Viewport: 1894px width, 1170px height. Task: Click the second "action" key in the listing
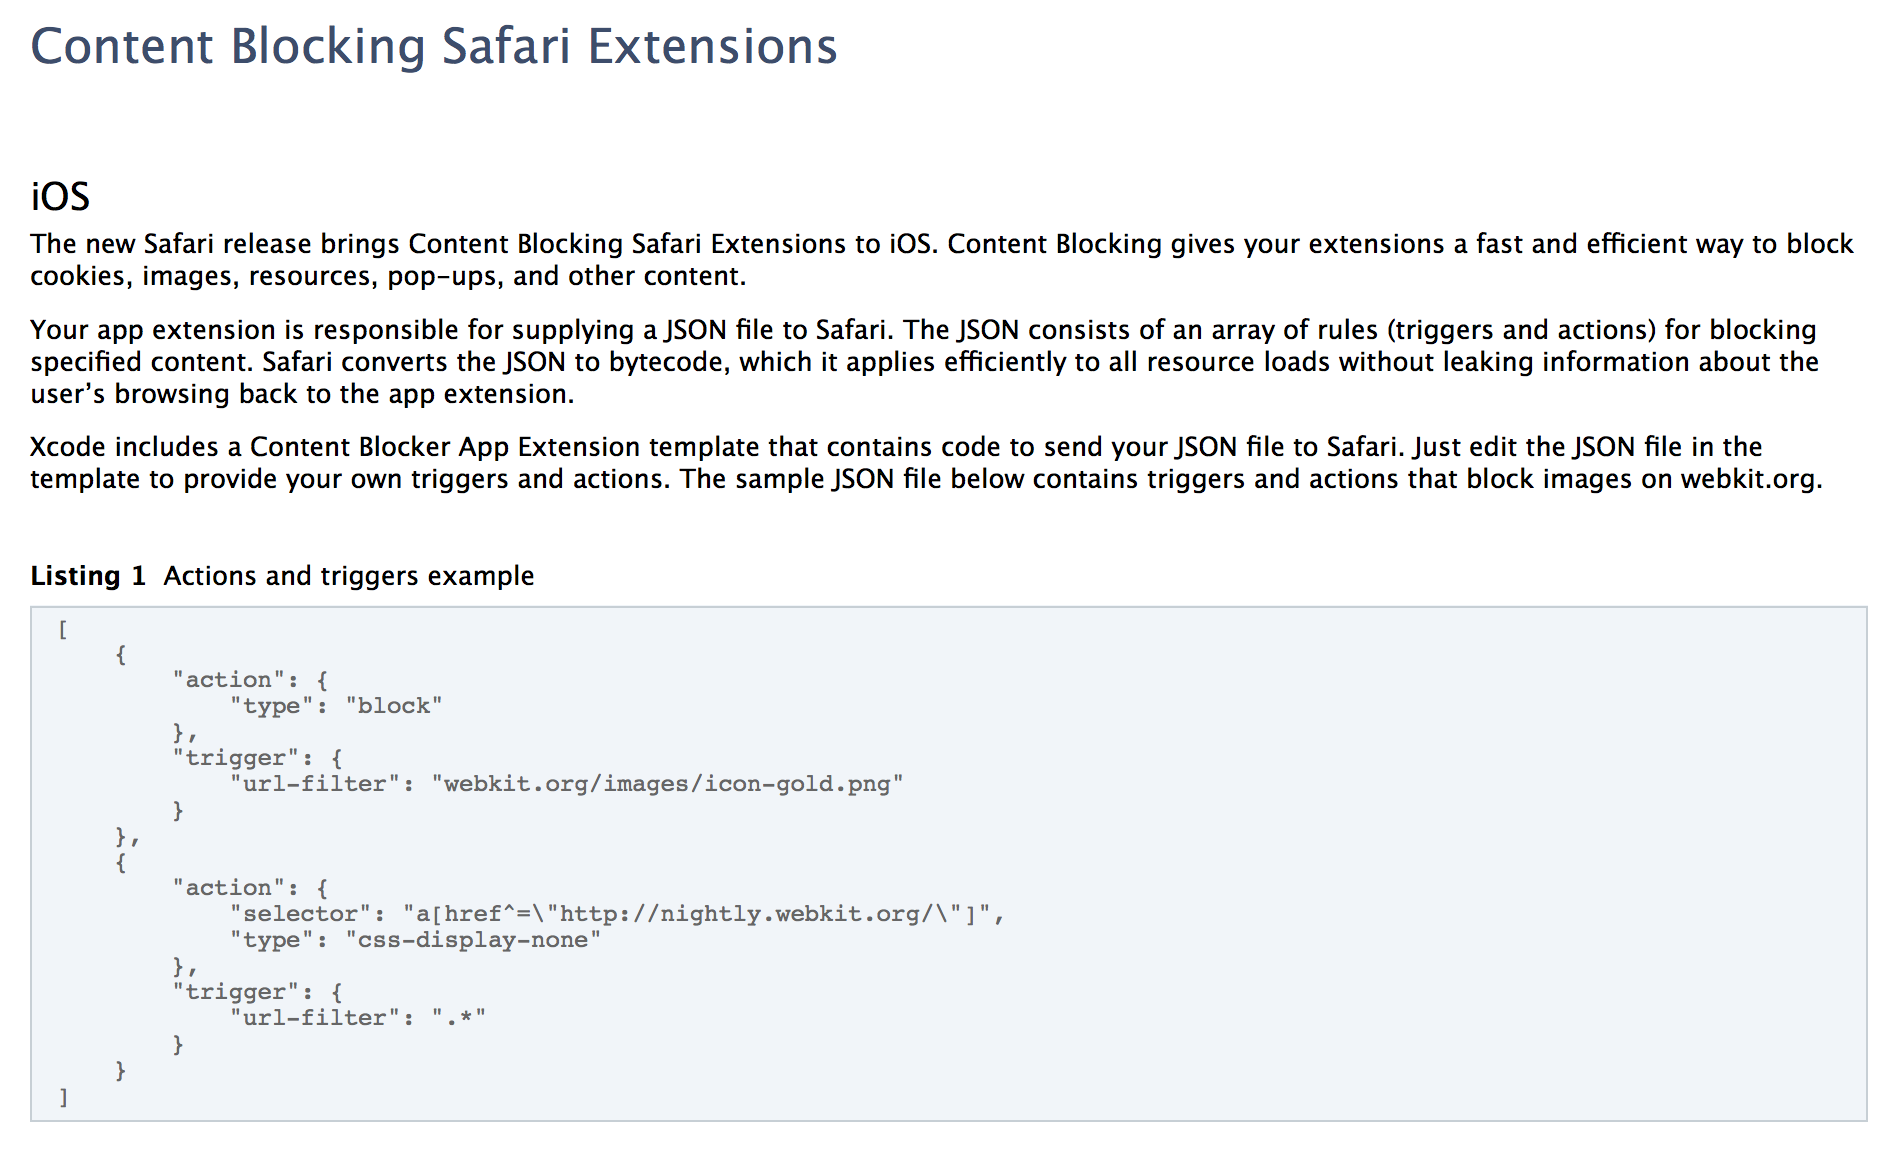[x=228, y=888]
